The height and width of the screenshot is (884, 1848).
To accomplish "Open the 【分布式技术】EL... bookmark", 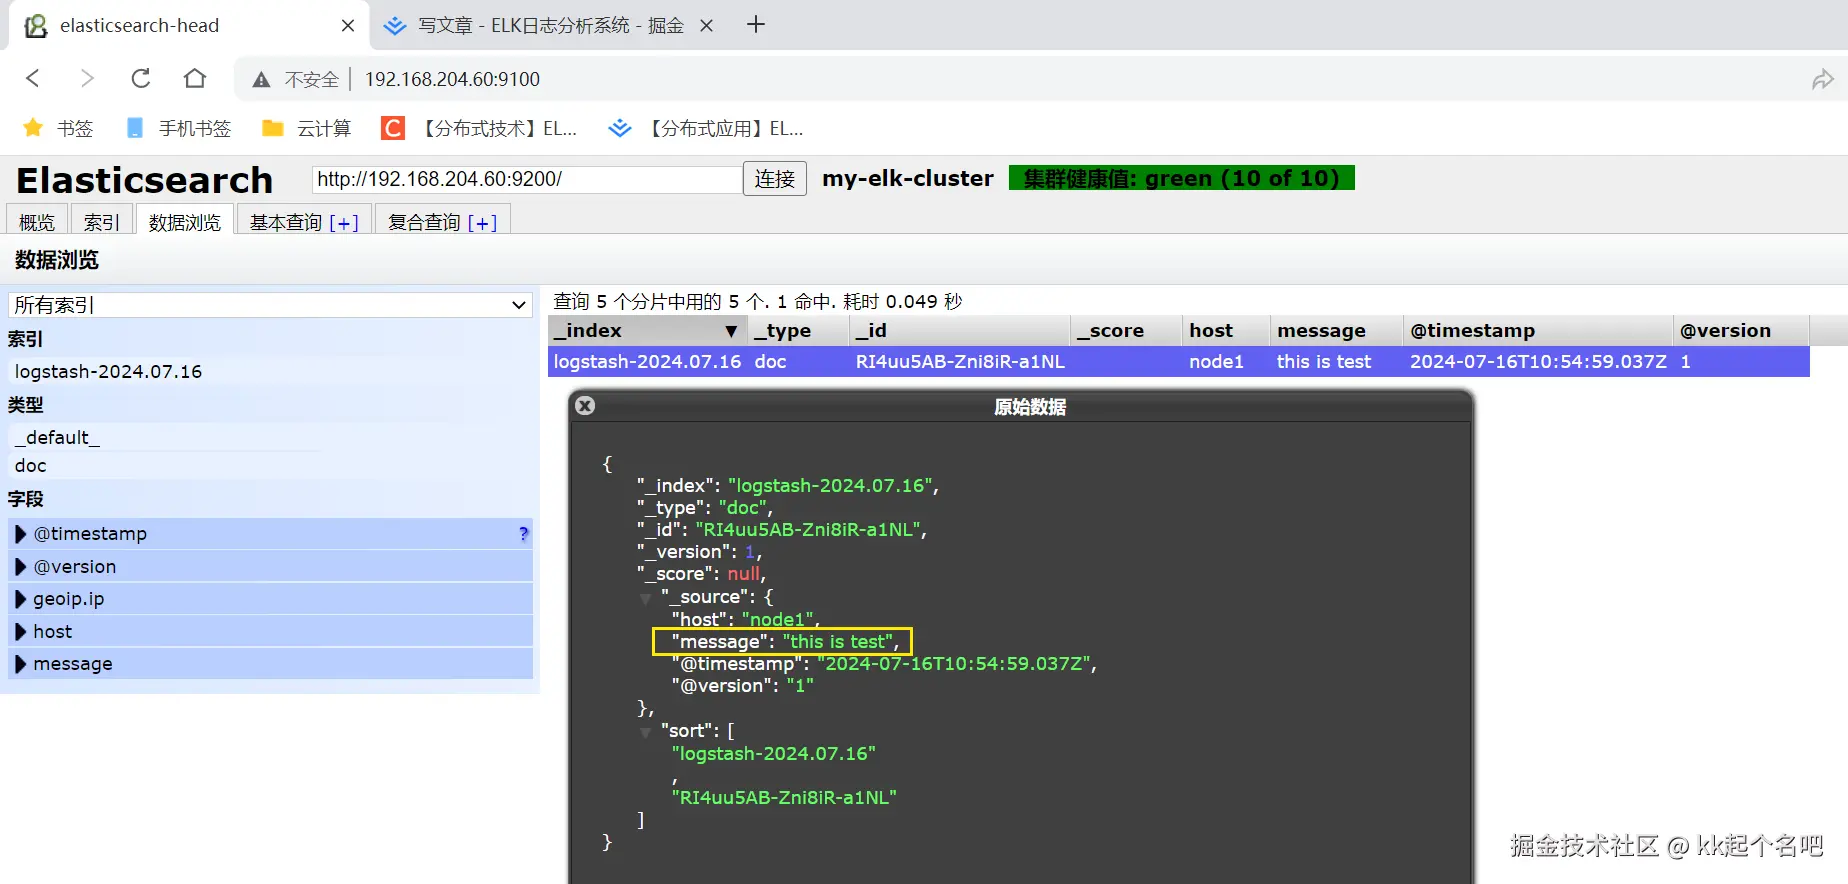I will (479, 128).
